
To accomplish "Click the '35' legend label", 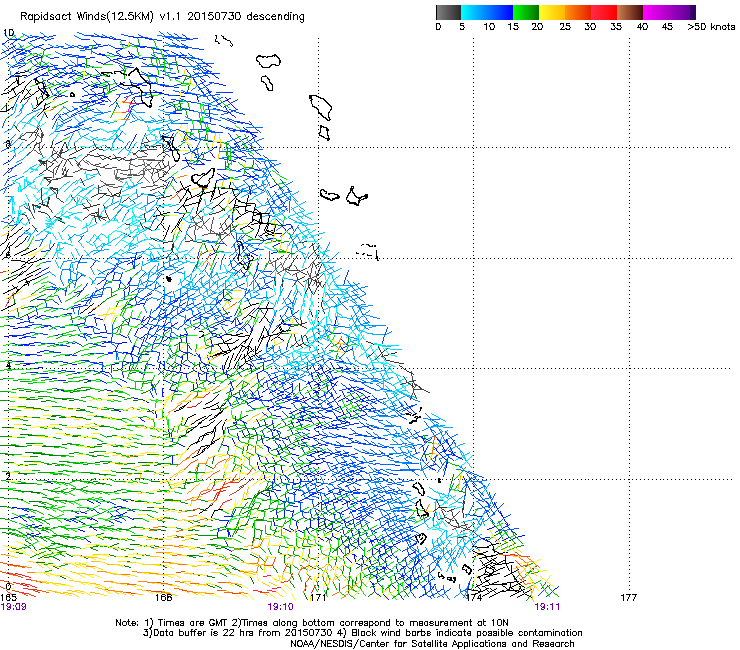I will pyautogui.click(x=616, y=27).
